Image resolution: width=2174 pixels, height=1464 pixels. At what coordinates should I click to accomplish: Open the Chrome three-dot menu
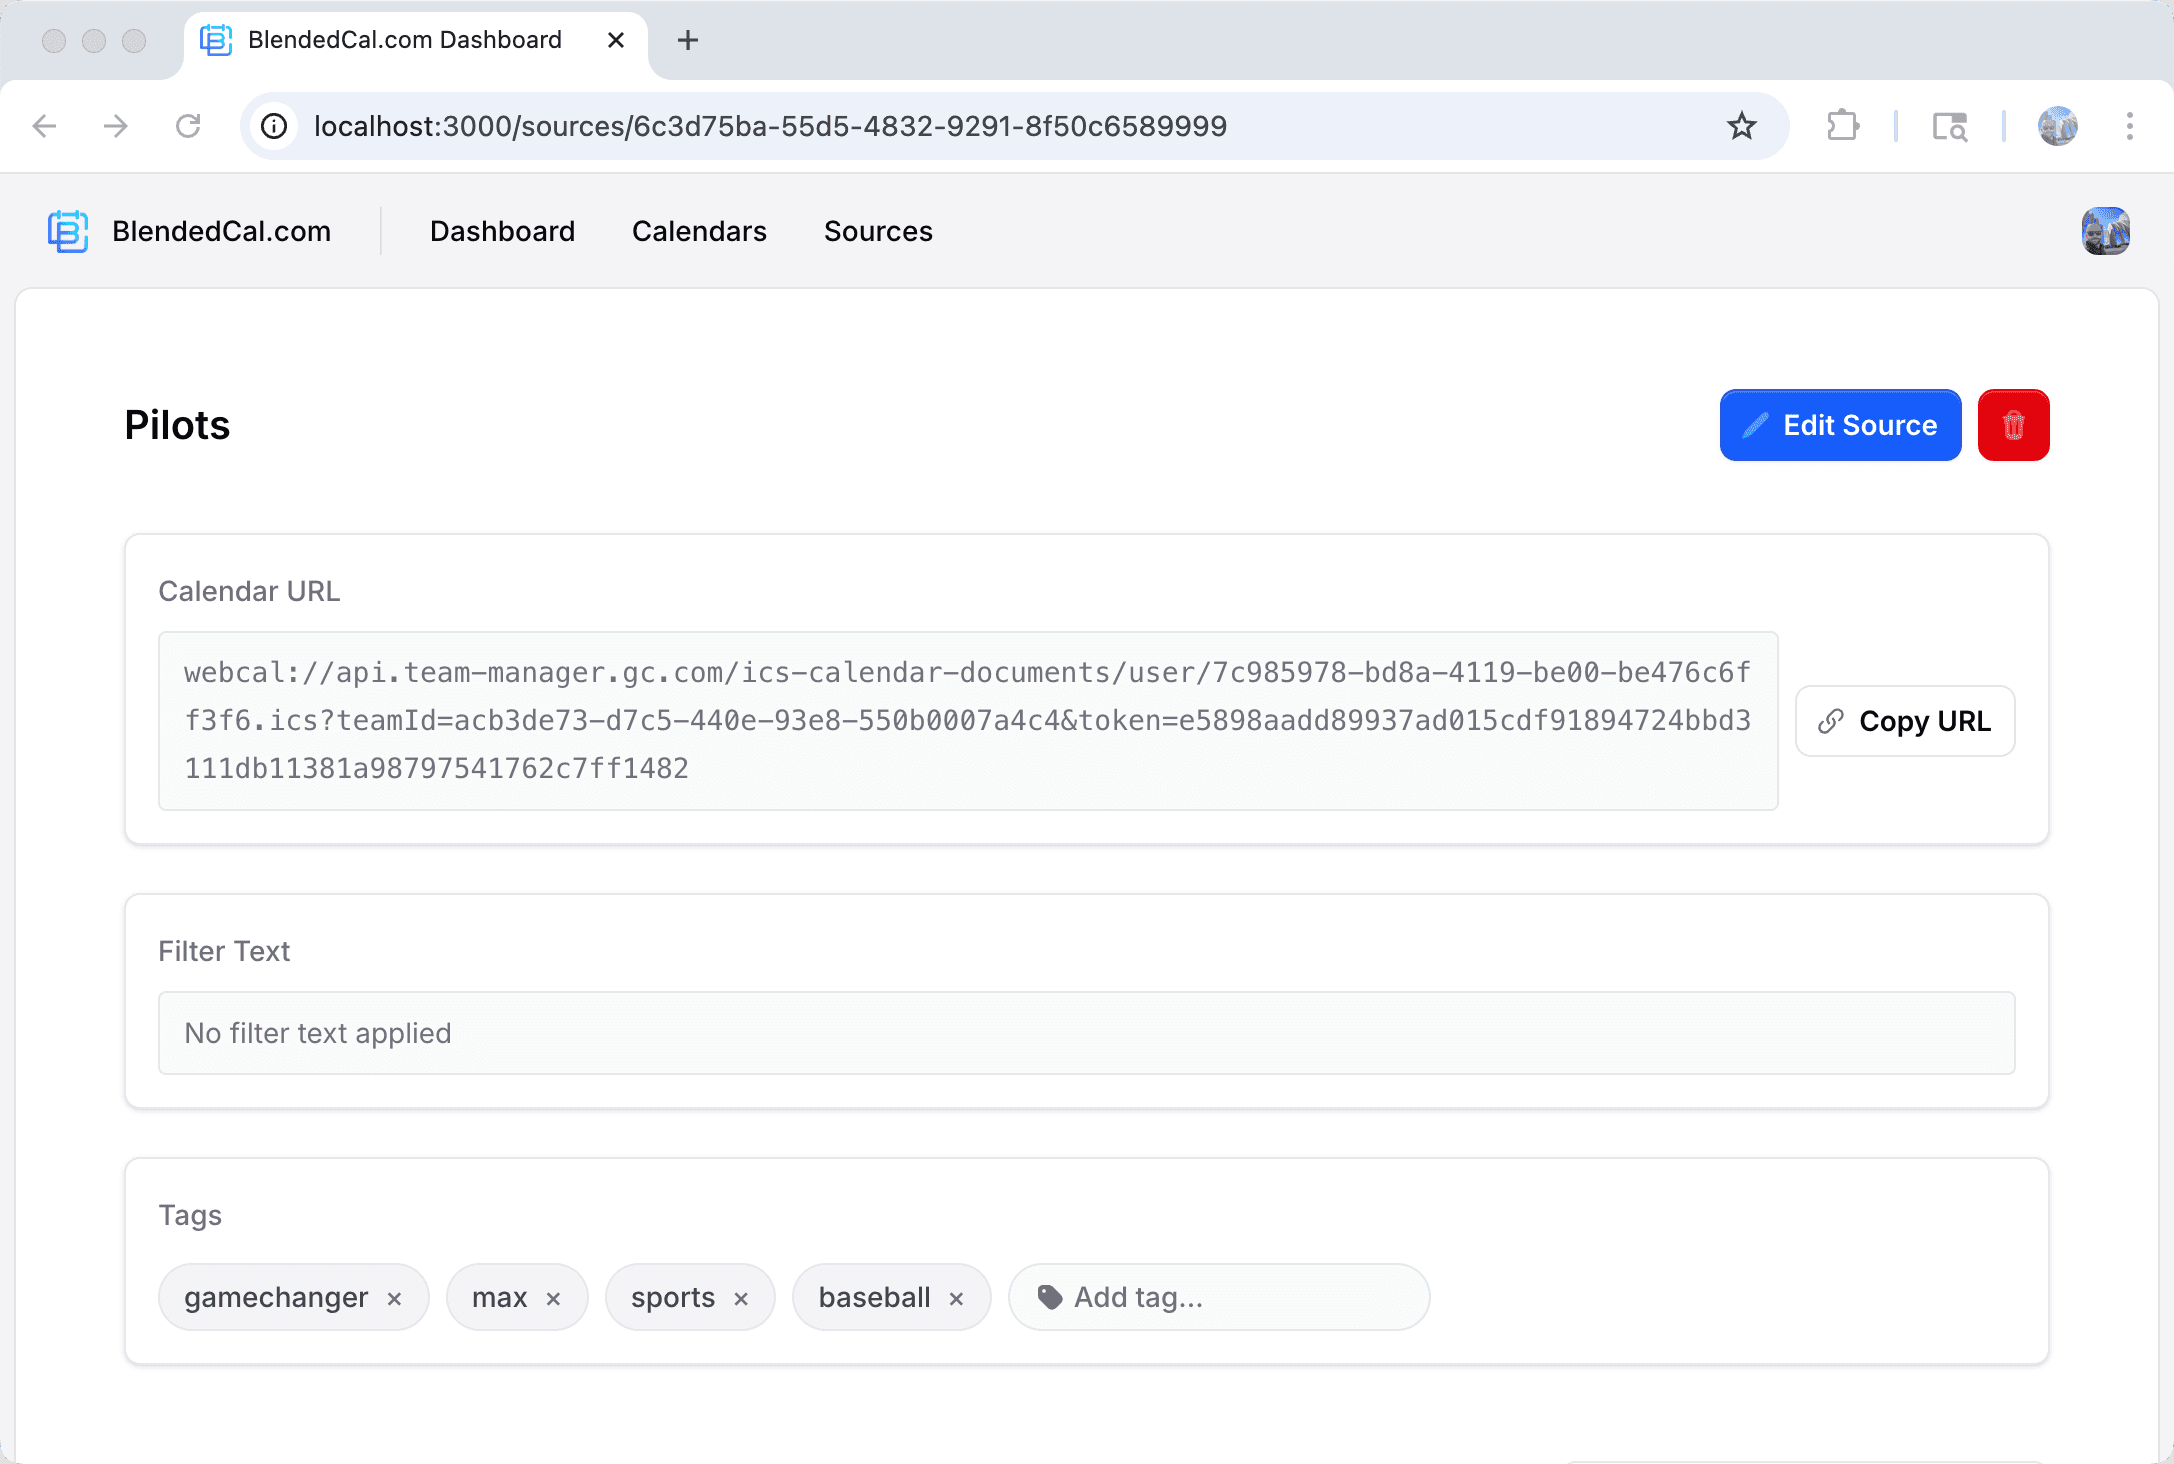click(x=2129, y=126)
